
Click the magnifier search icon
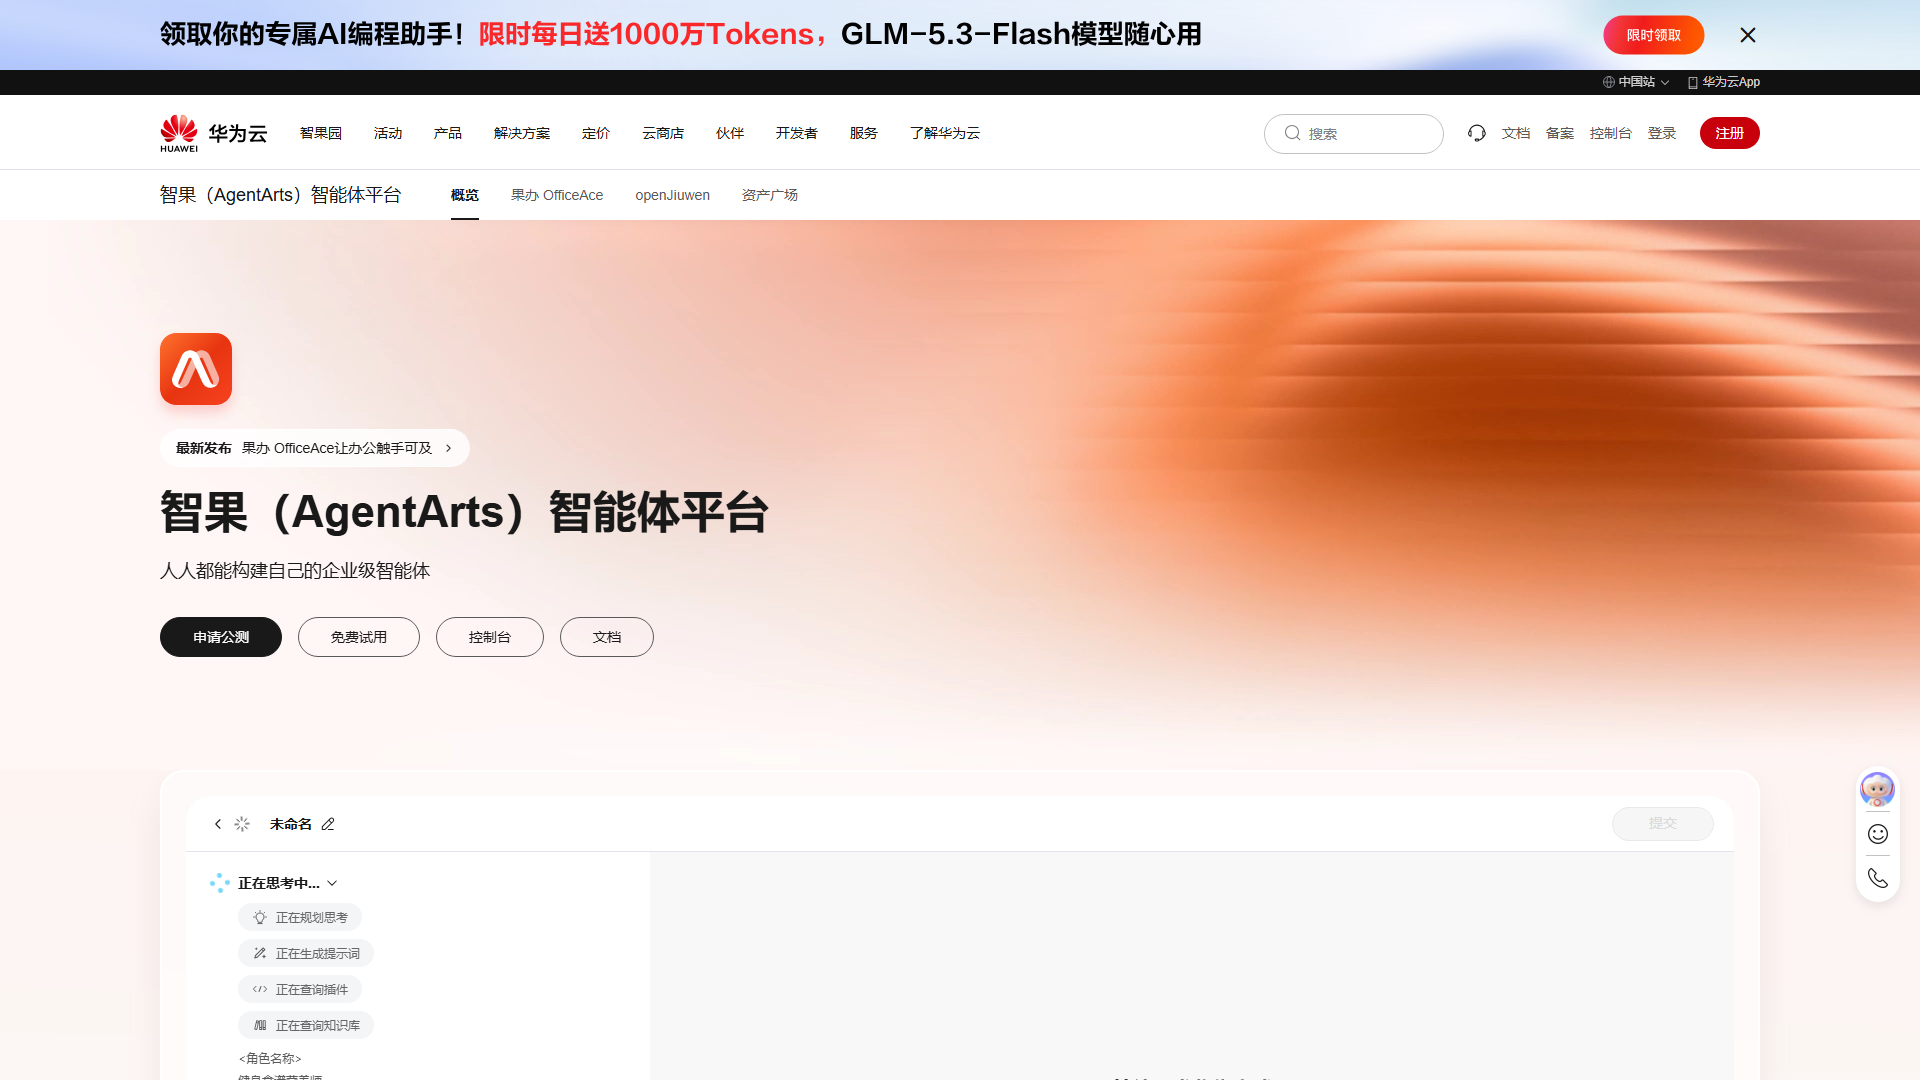(x=1293, y=133)
